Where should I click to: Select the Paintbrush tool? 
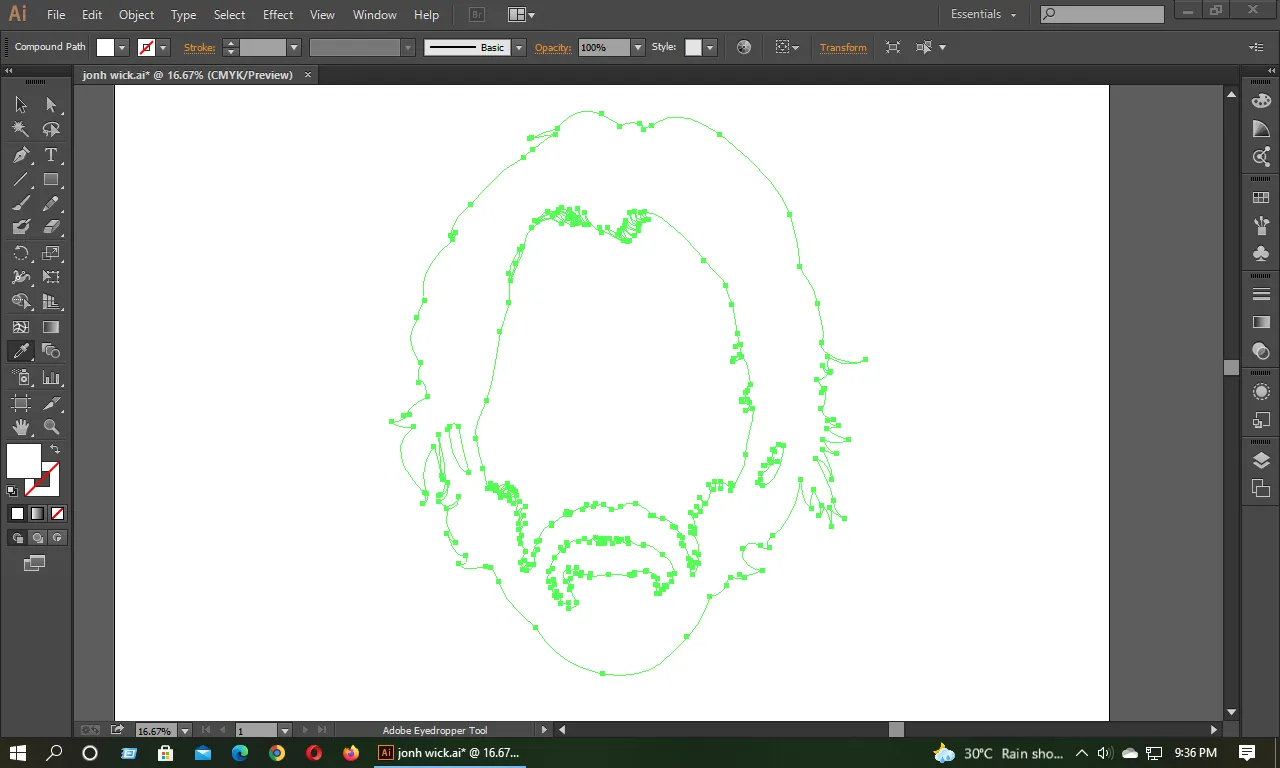[x=21, y=204]
